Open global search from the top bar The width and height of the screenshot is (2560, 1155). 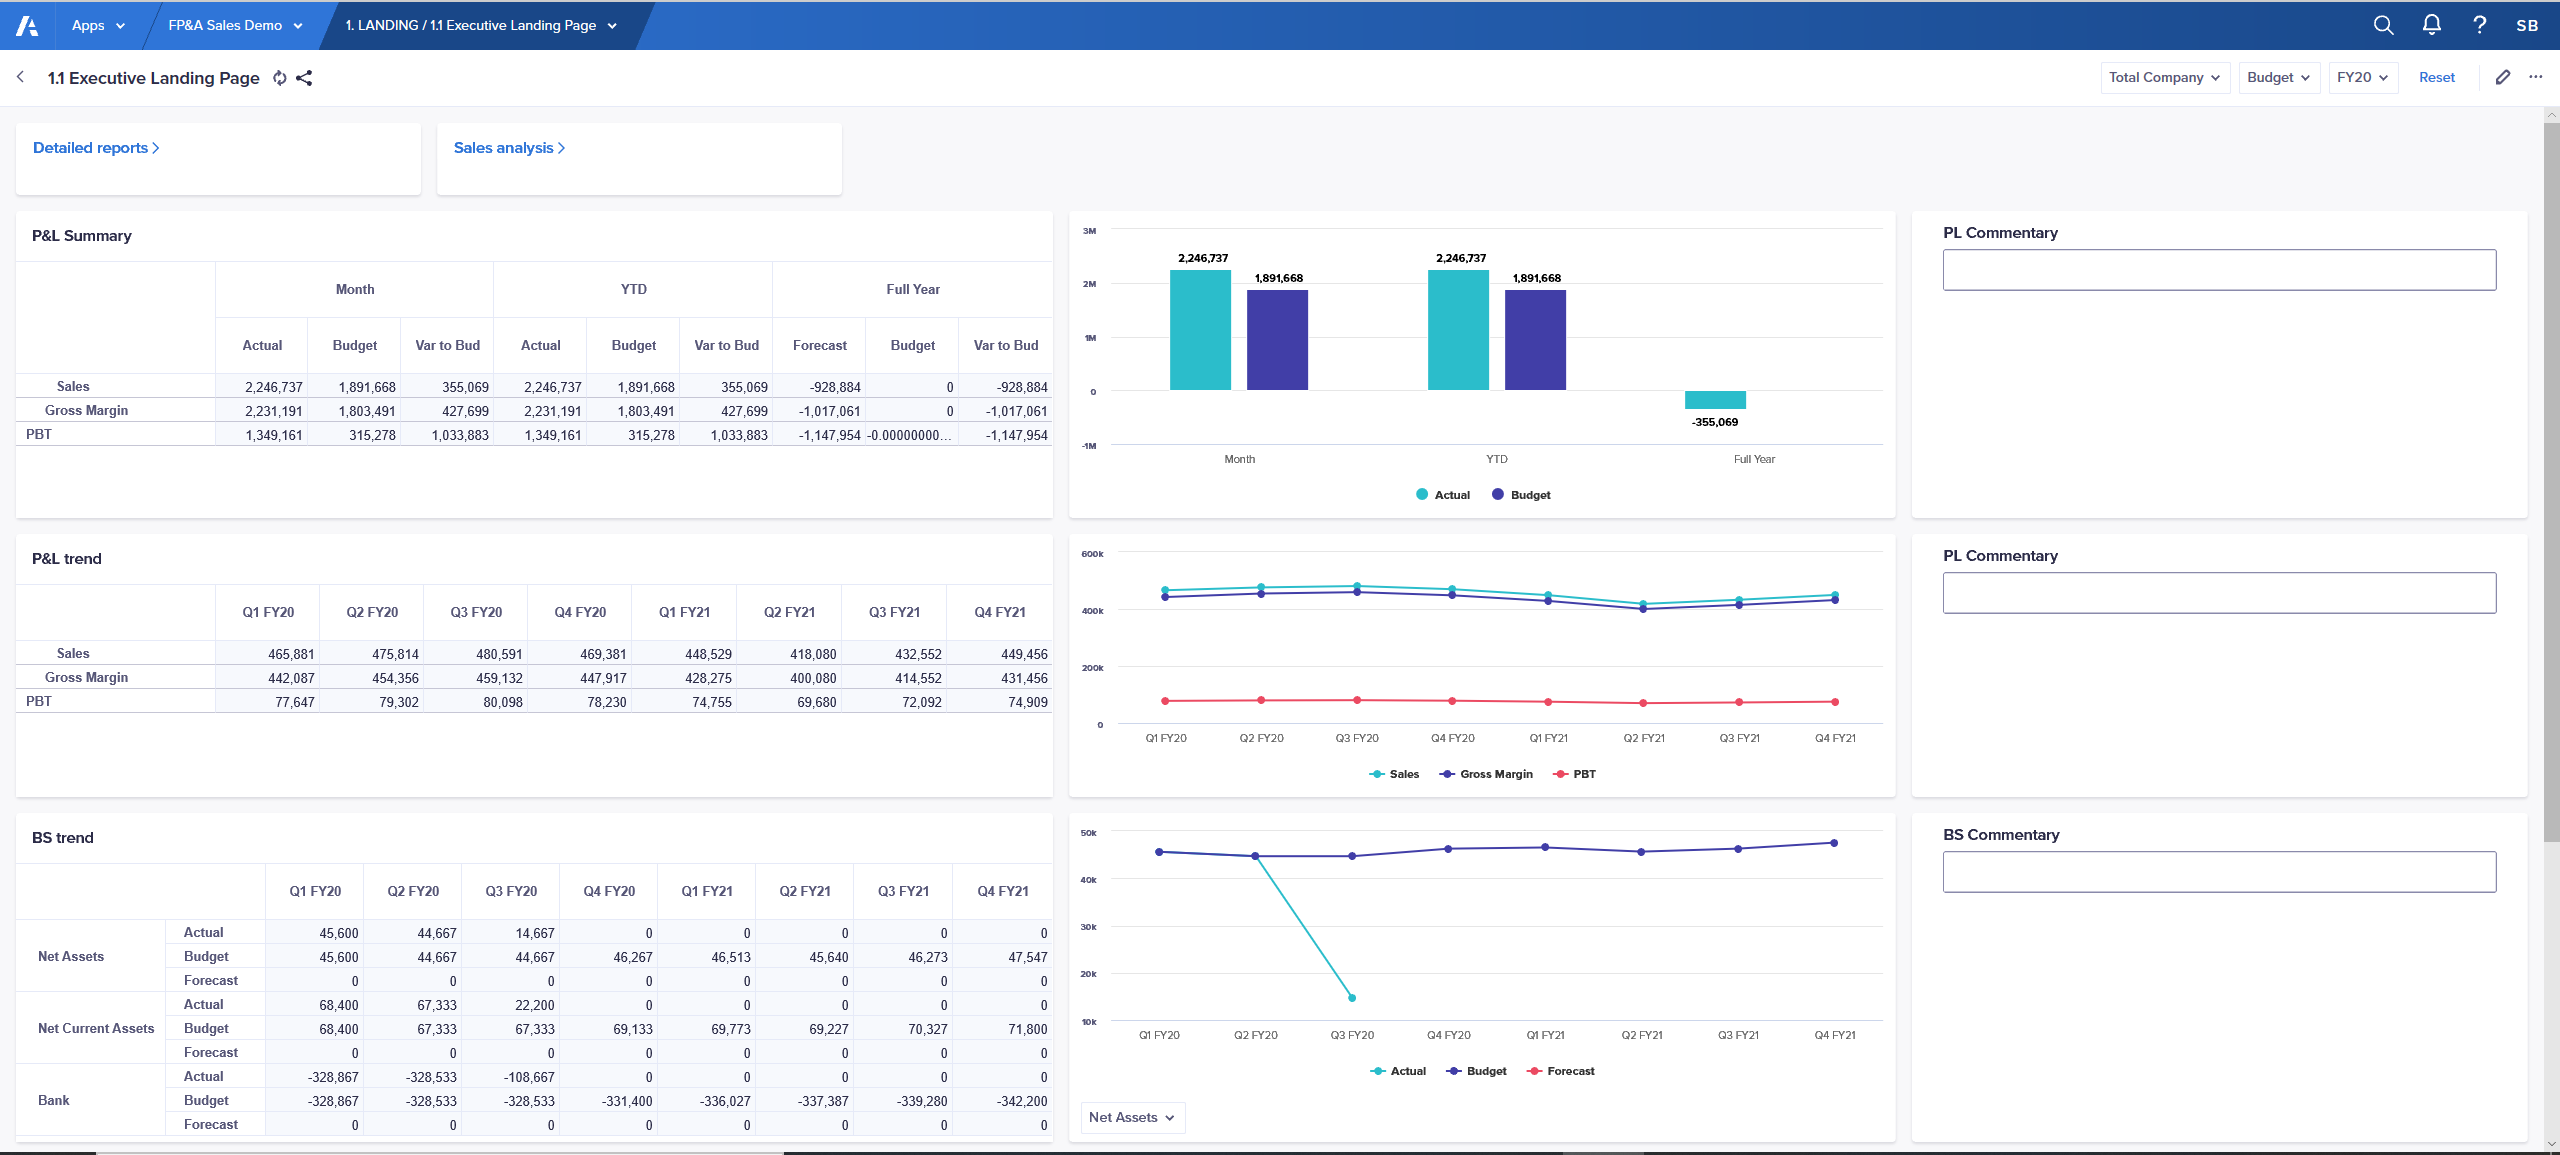pos(2383,25)
